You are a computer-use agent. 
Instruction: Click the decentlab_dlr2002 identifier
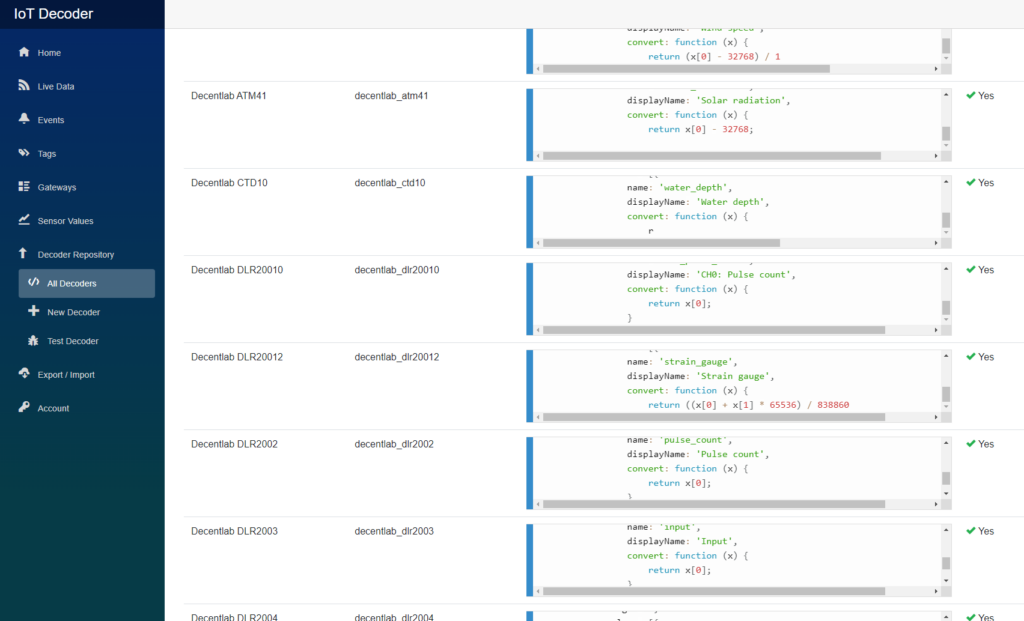pyautogui.click(x=394, y=444)
